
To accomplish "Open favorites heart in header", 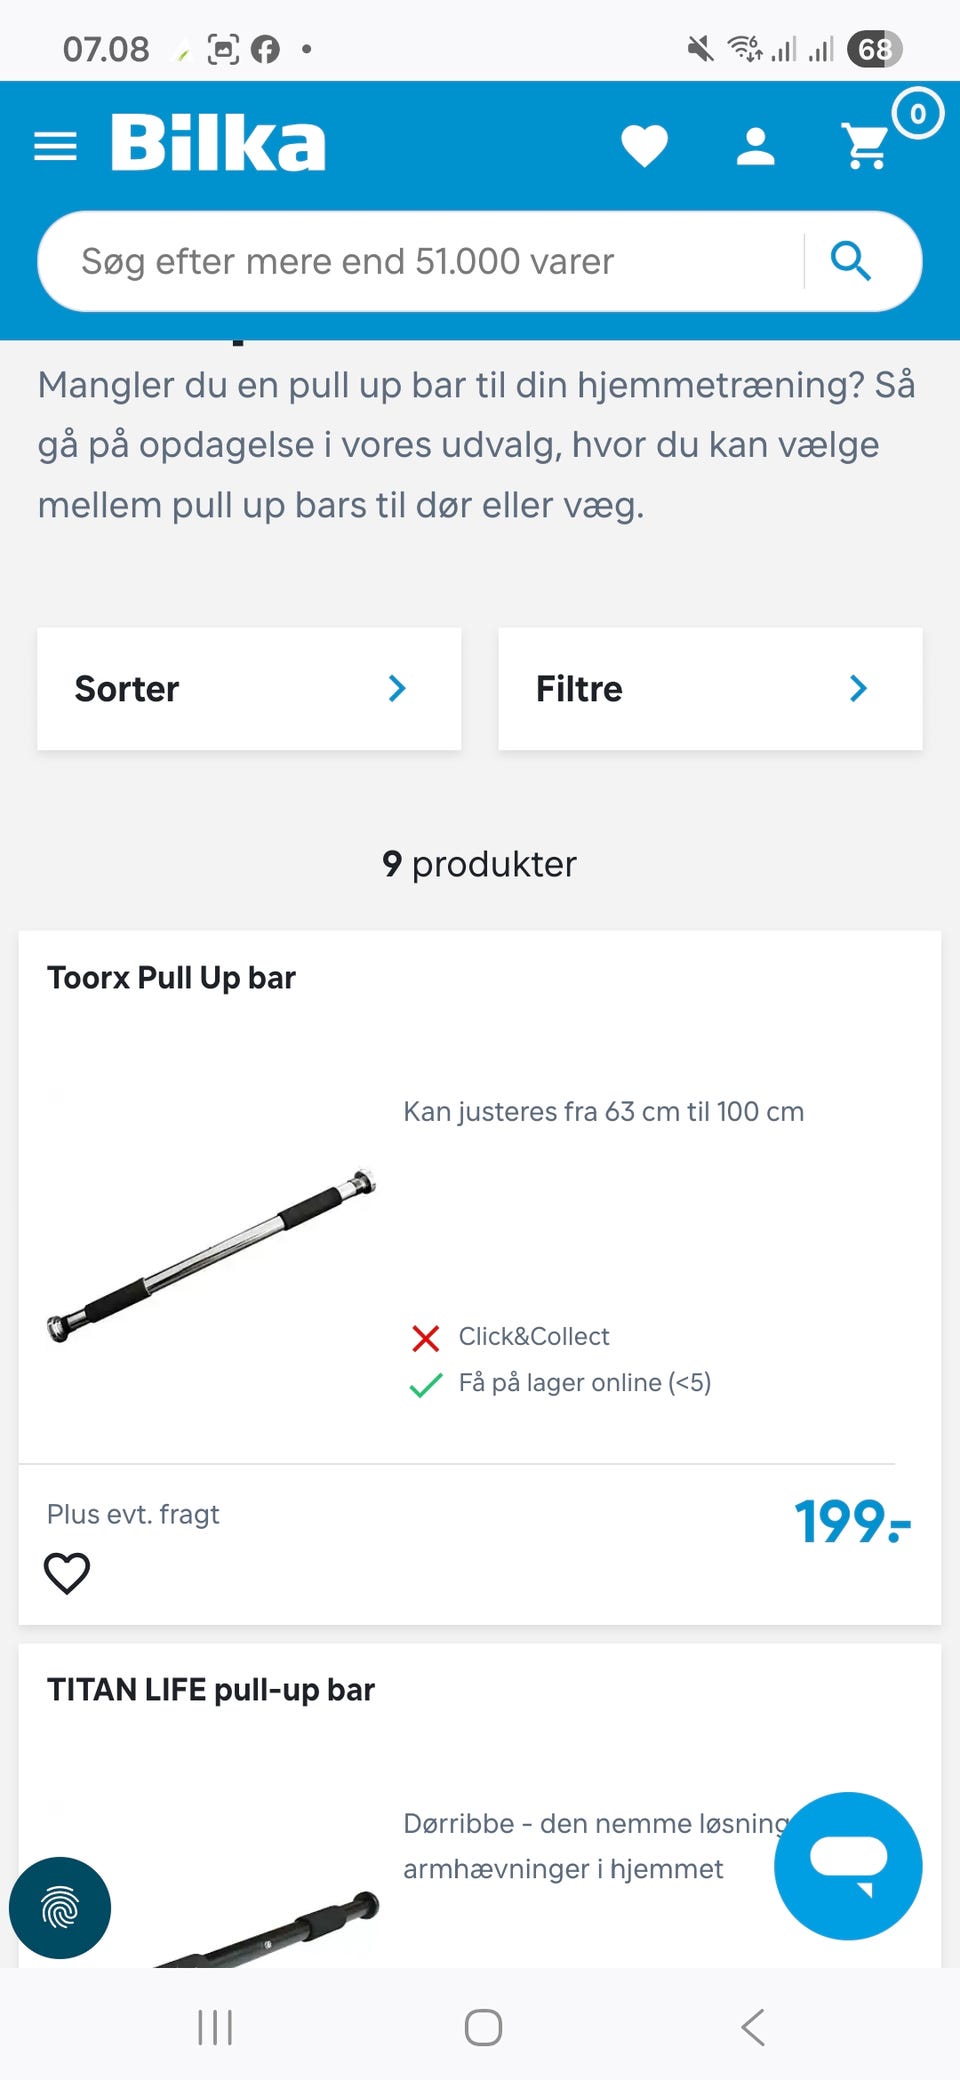I will (x=644, y=146).
